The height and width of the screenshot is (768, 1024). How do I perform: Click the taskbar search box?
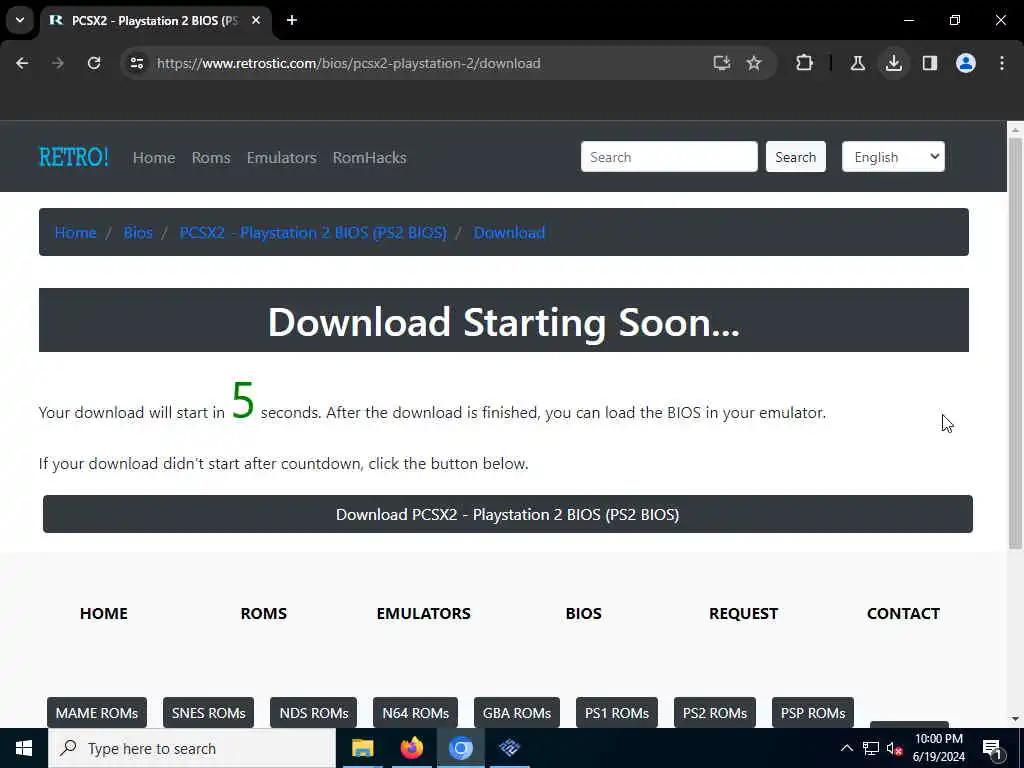[x=192, y=748]
